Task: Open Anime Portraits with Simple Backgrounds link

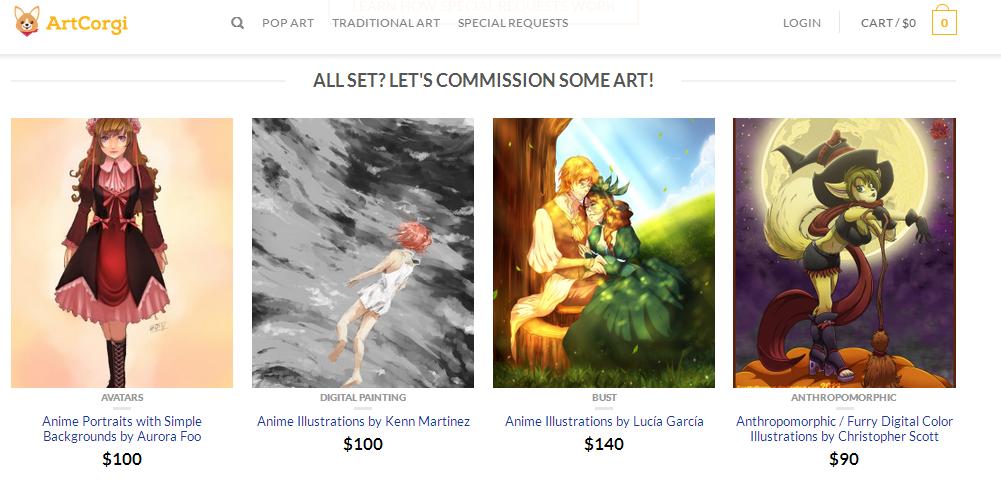Action: (x=122, y=429)
